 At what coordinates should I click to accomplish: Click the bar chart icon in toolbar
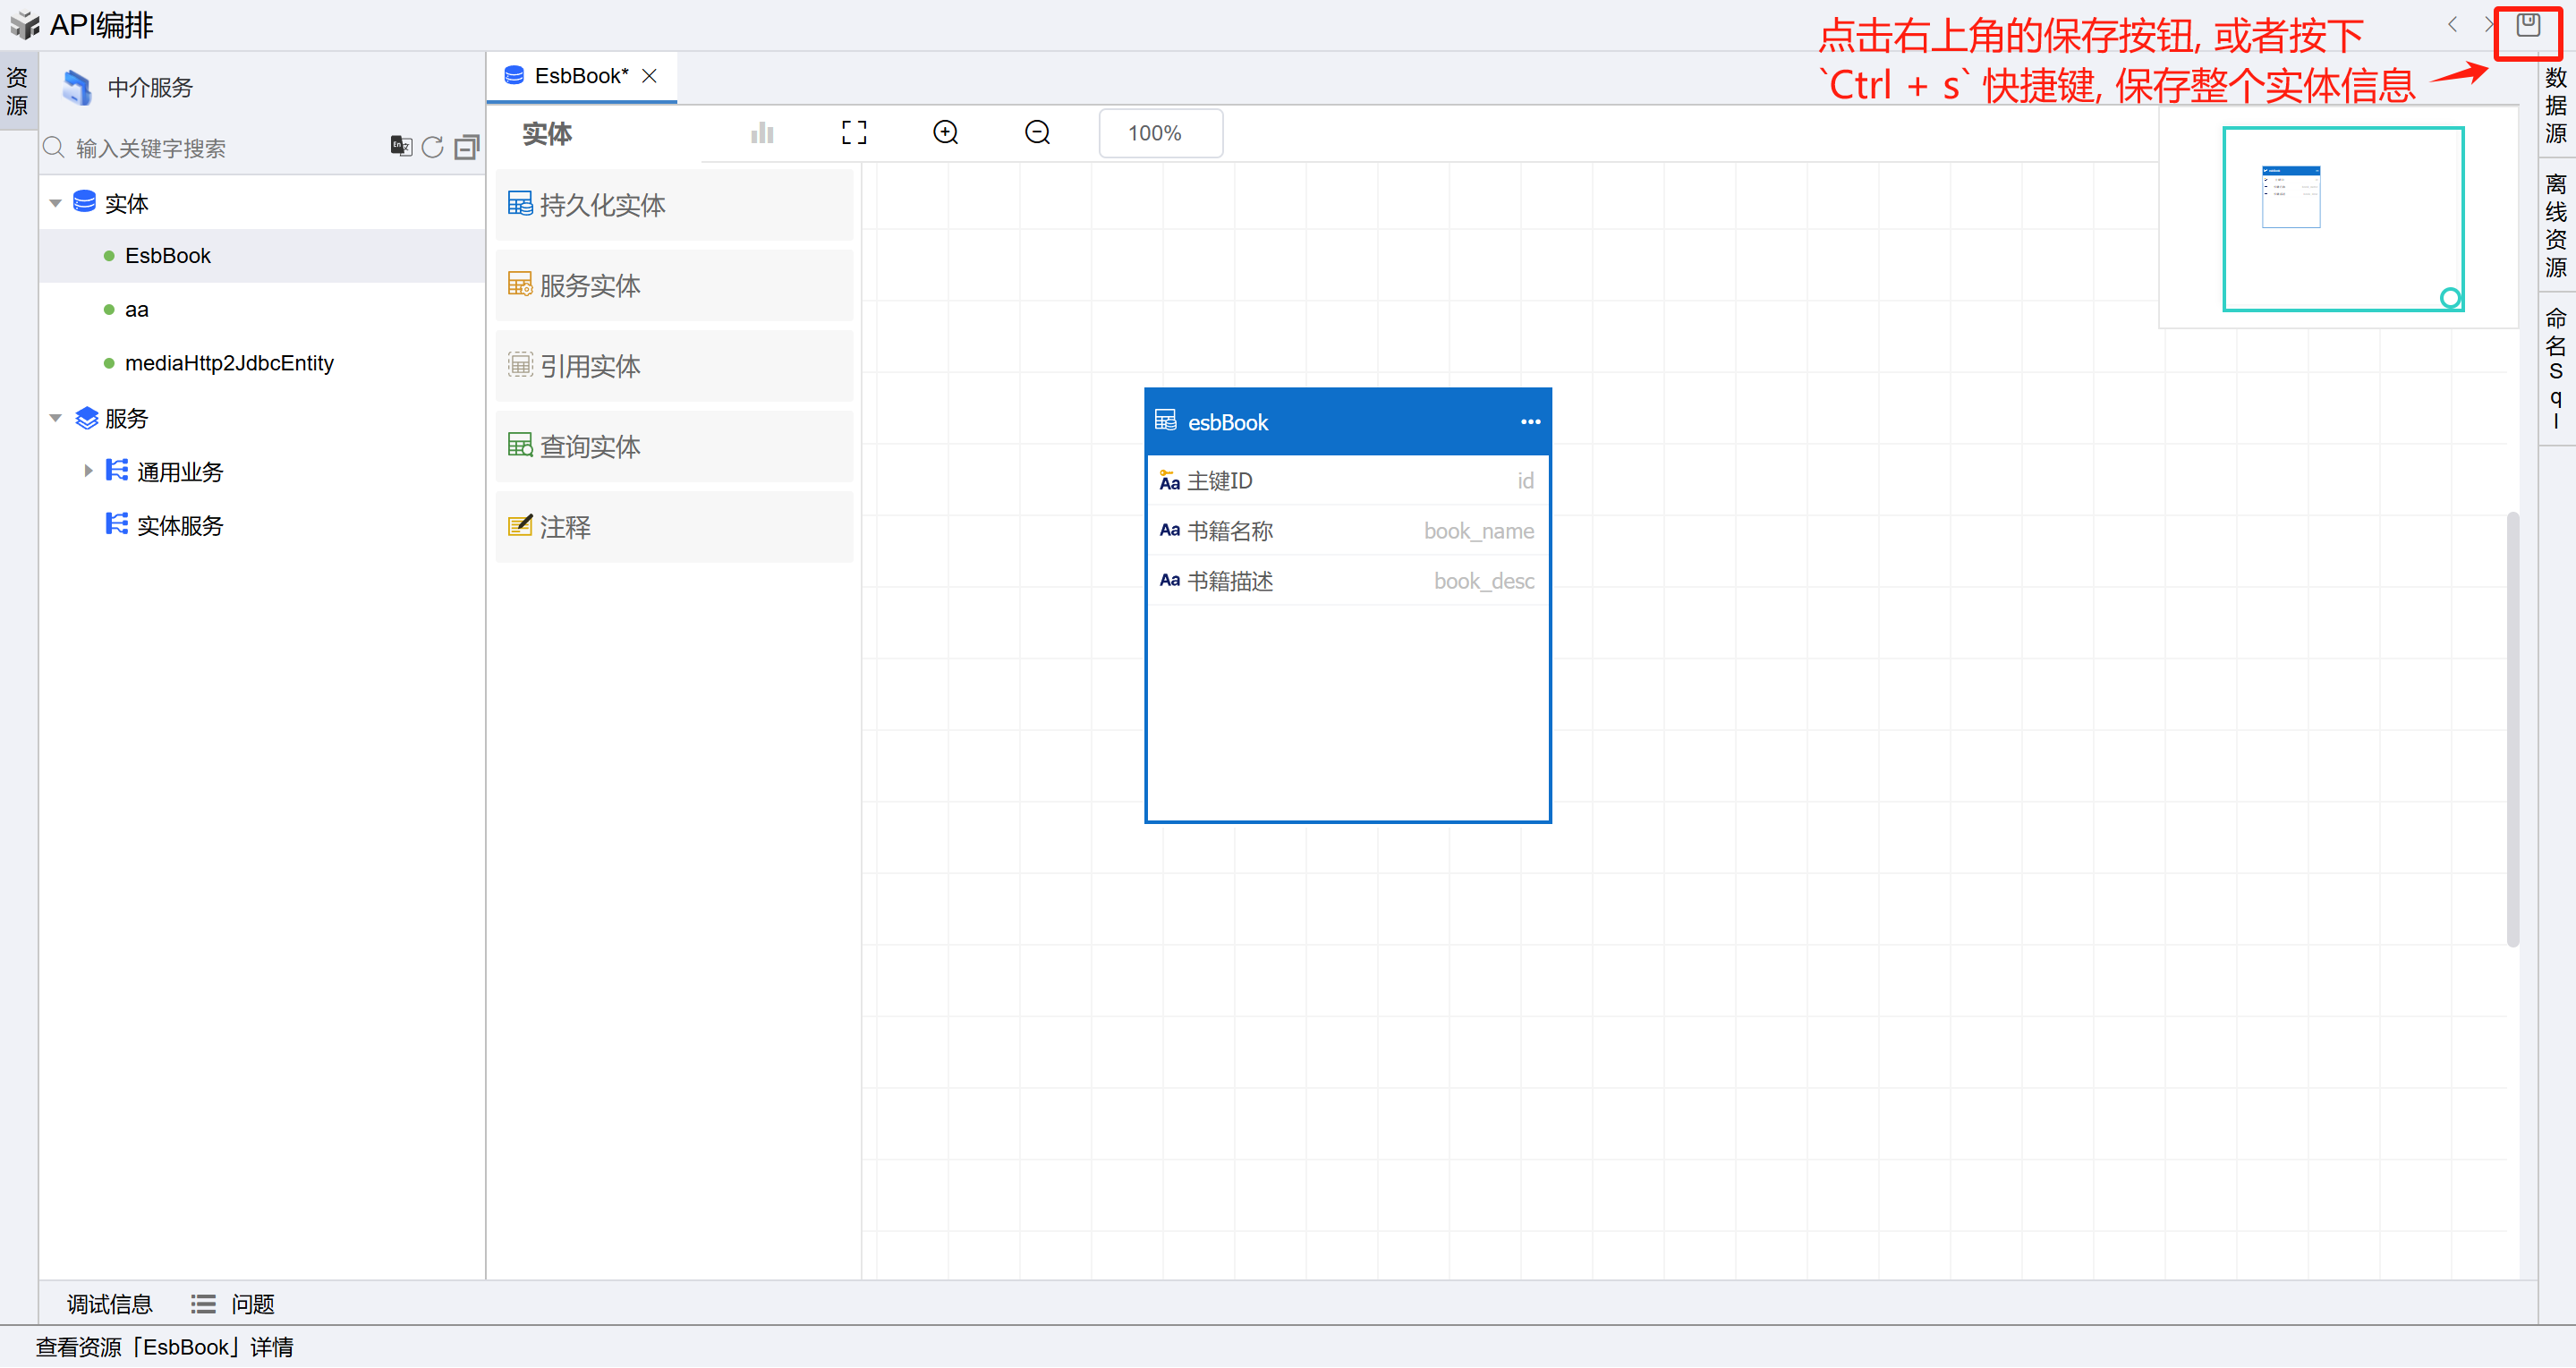tap(762, 133)
